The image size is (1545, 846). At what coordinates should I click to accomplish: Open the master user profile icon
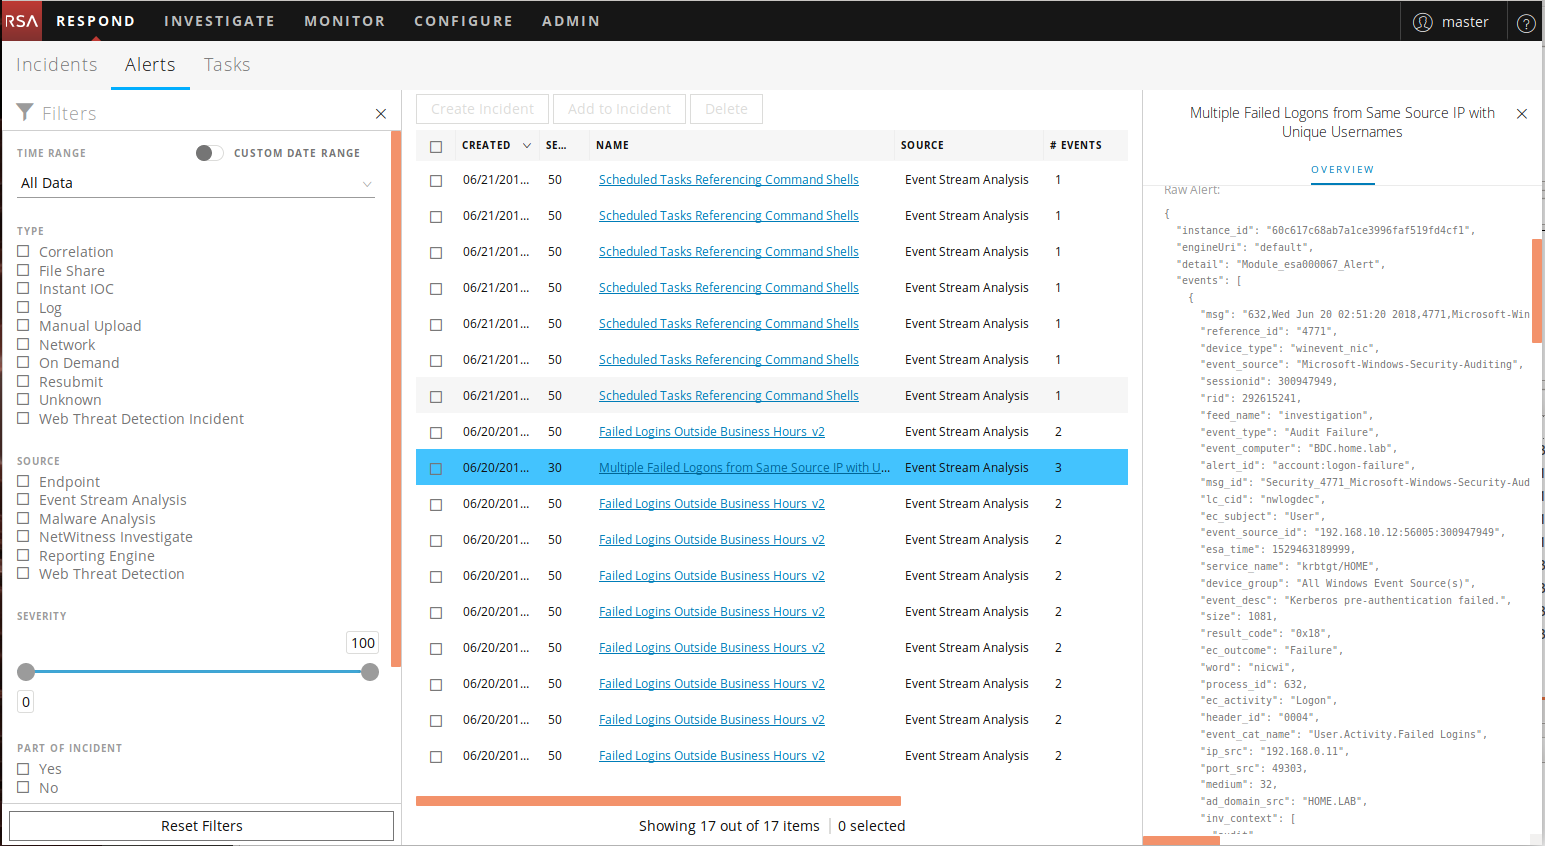(1422, 22)
